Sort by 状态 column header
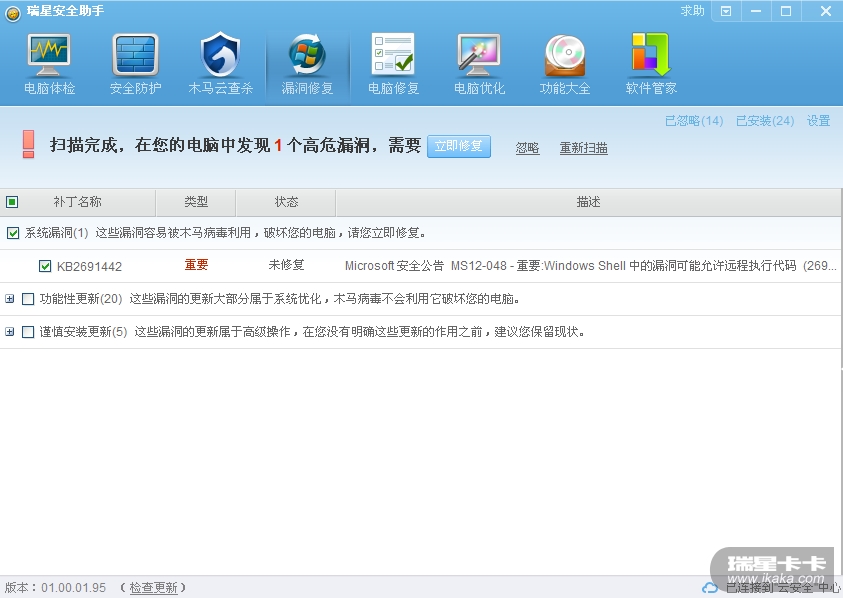 286,202
